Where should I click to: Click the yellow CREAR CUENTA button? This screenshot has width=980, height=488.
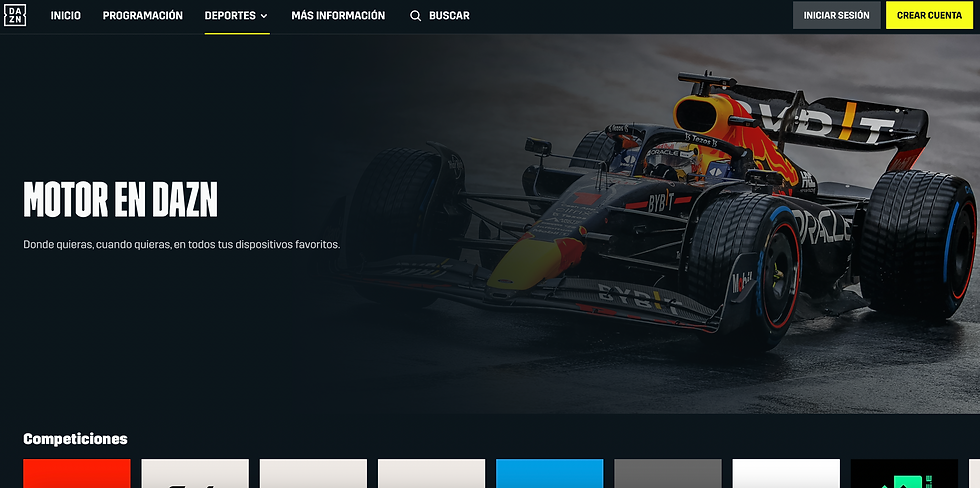929,15
